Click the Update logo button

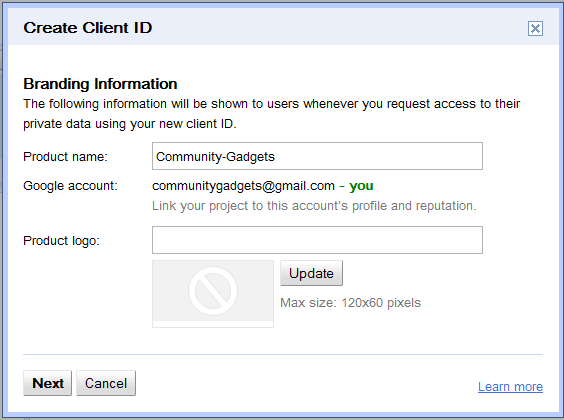click(x=311, y=273)
